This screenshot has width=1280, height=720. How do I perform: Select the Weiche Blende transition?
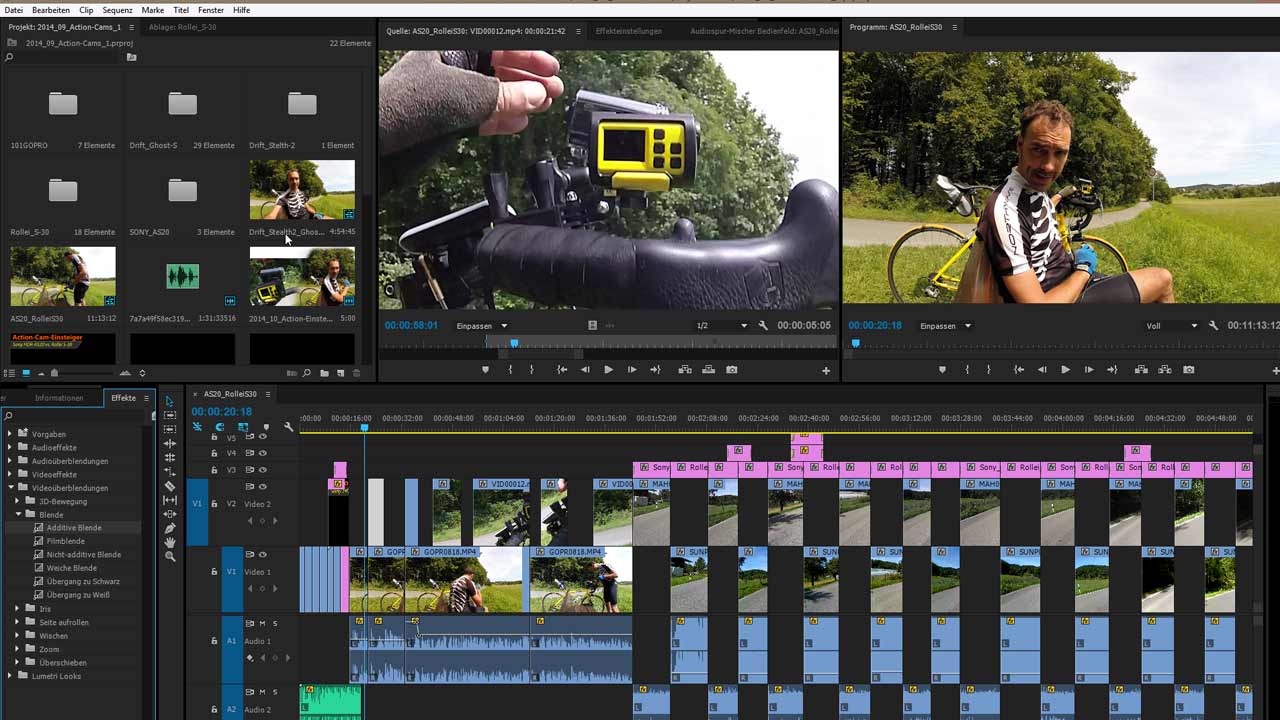[71, 568]
